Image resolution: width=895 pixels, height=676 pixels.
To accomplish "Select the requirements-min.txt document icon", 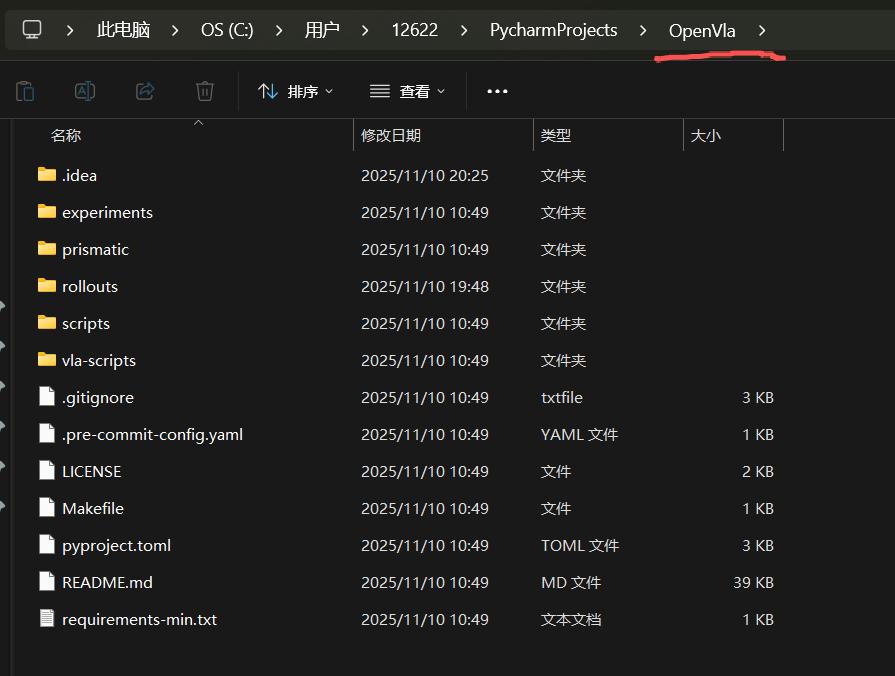I will click(47, 618).
